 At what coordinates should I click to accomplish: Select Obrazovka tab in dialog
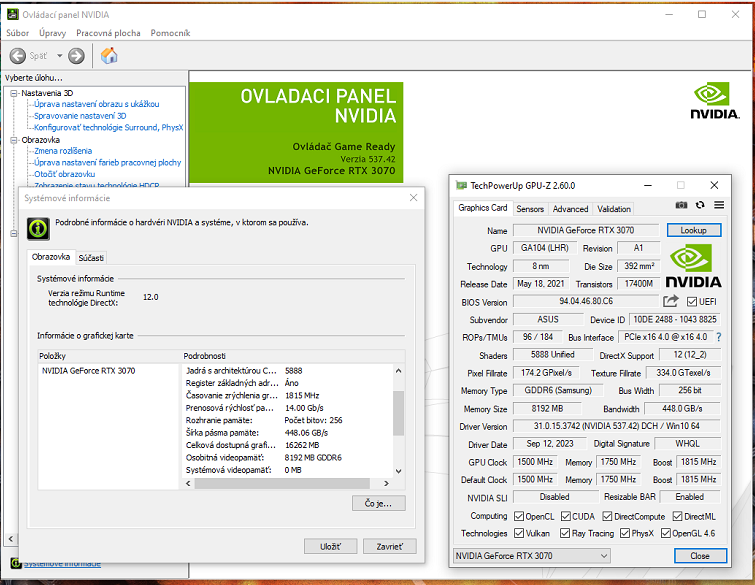point(51,257)
